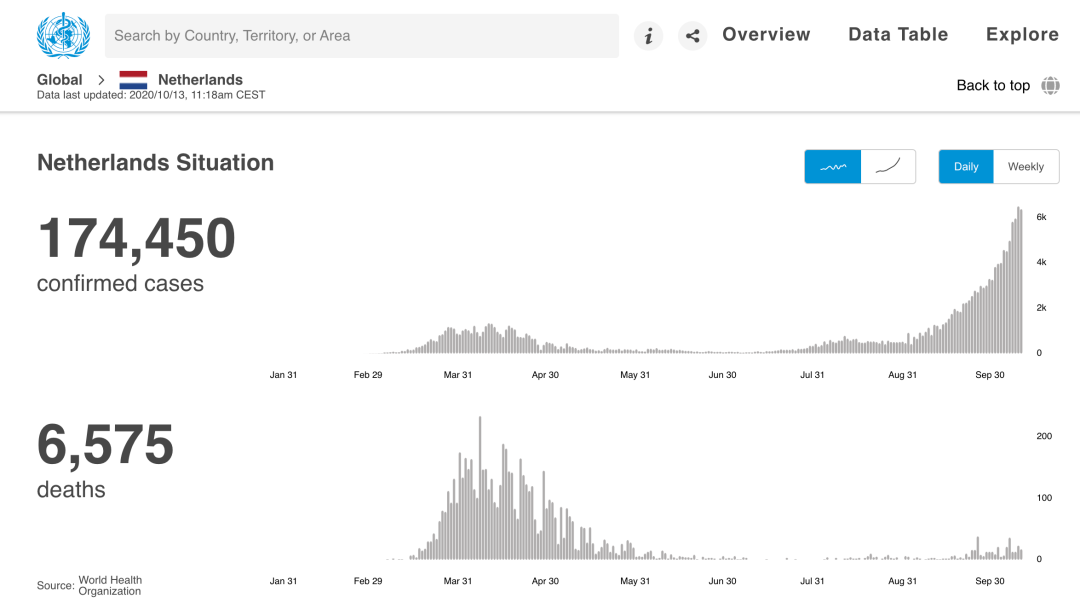Click the highest cases bar in October

(x=1018, y=280)
